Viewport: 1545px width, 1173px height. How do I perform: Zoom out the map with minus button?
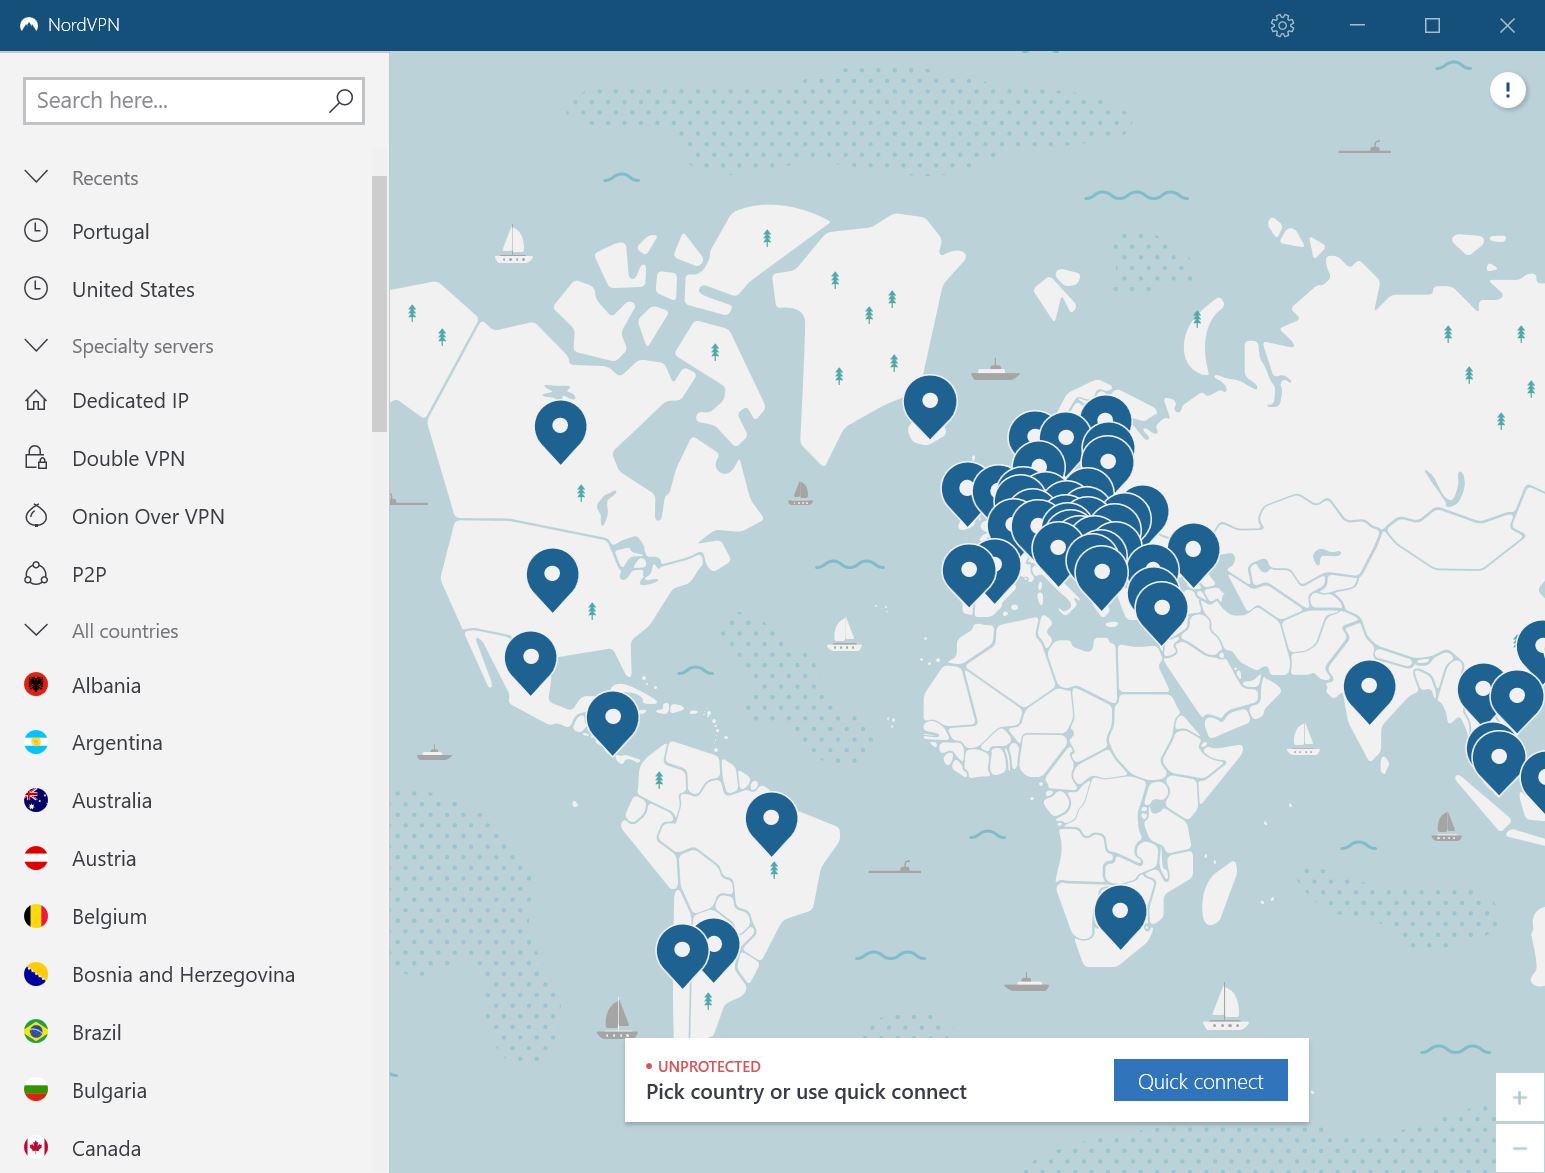[x=1519, y=1148]
